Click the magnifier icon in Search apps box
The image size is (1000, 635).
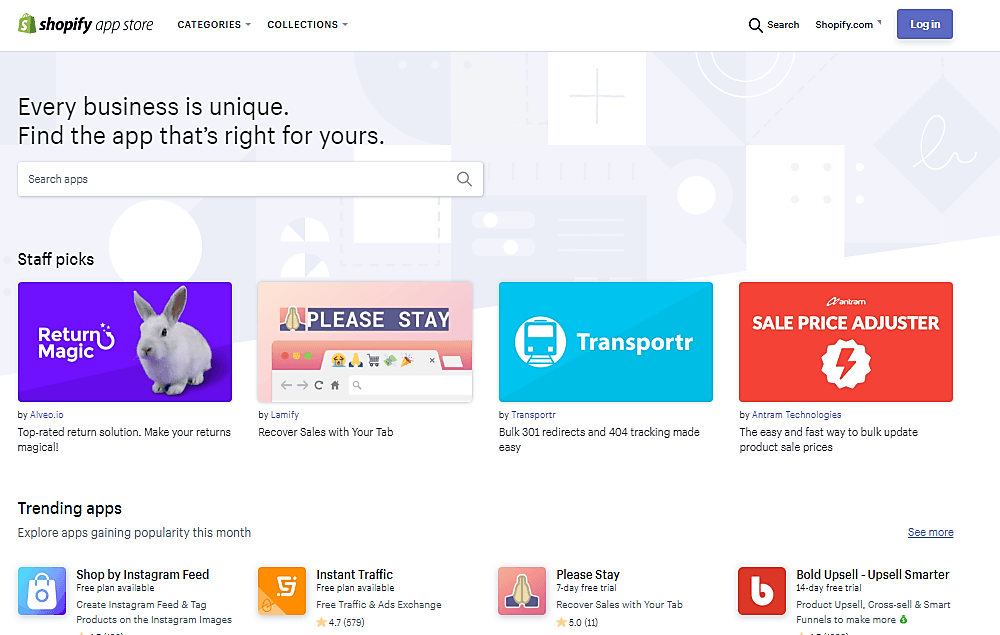point(464,179)
